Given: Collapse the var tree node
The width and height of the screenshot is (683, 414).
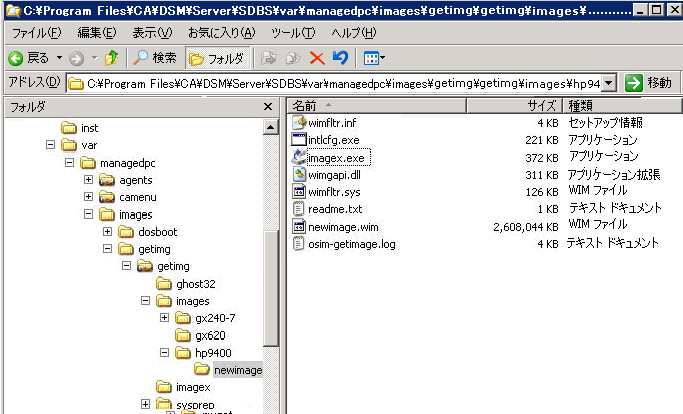Looking at the screenshot, I should tap(51, 145).
